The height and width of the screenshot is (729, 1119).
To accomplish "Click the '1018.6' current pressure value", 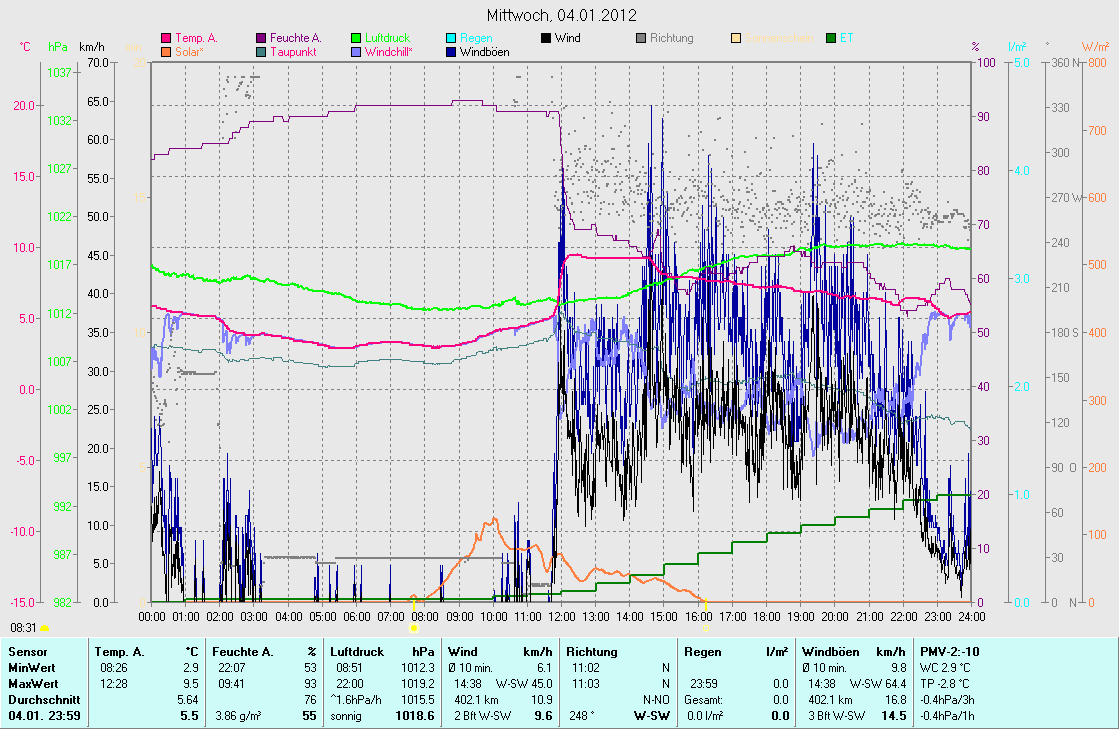I will click(x=415, y=715).
